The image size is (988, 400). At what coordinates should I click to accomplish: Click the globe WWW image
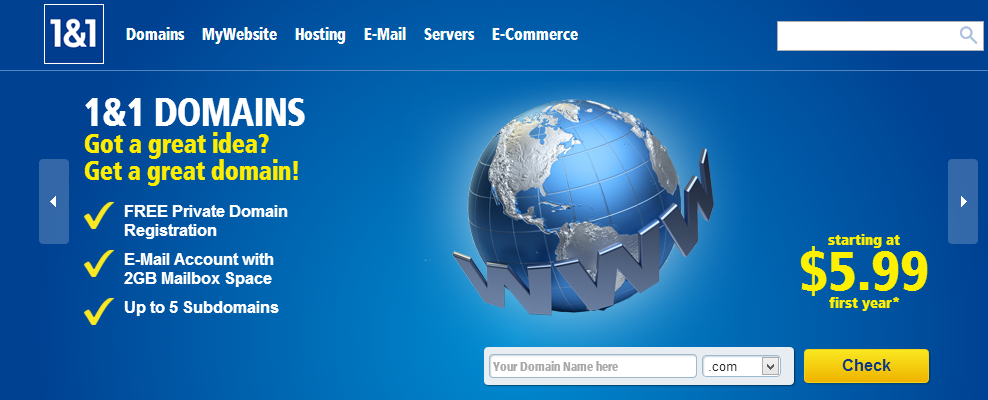point(583,206)
